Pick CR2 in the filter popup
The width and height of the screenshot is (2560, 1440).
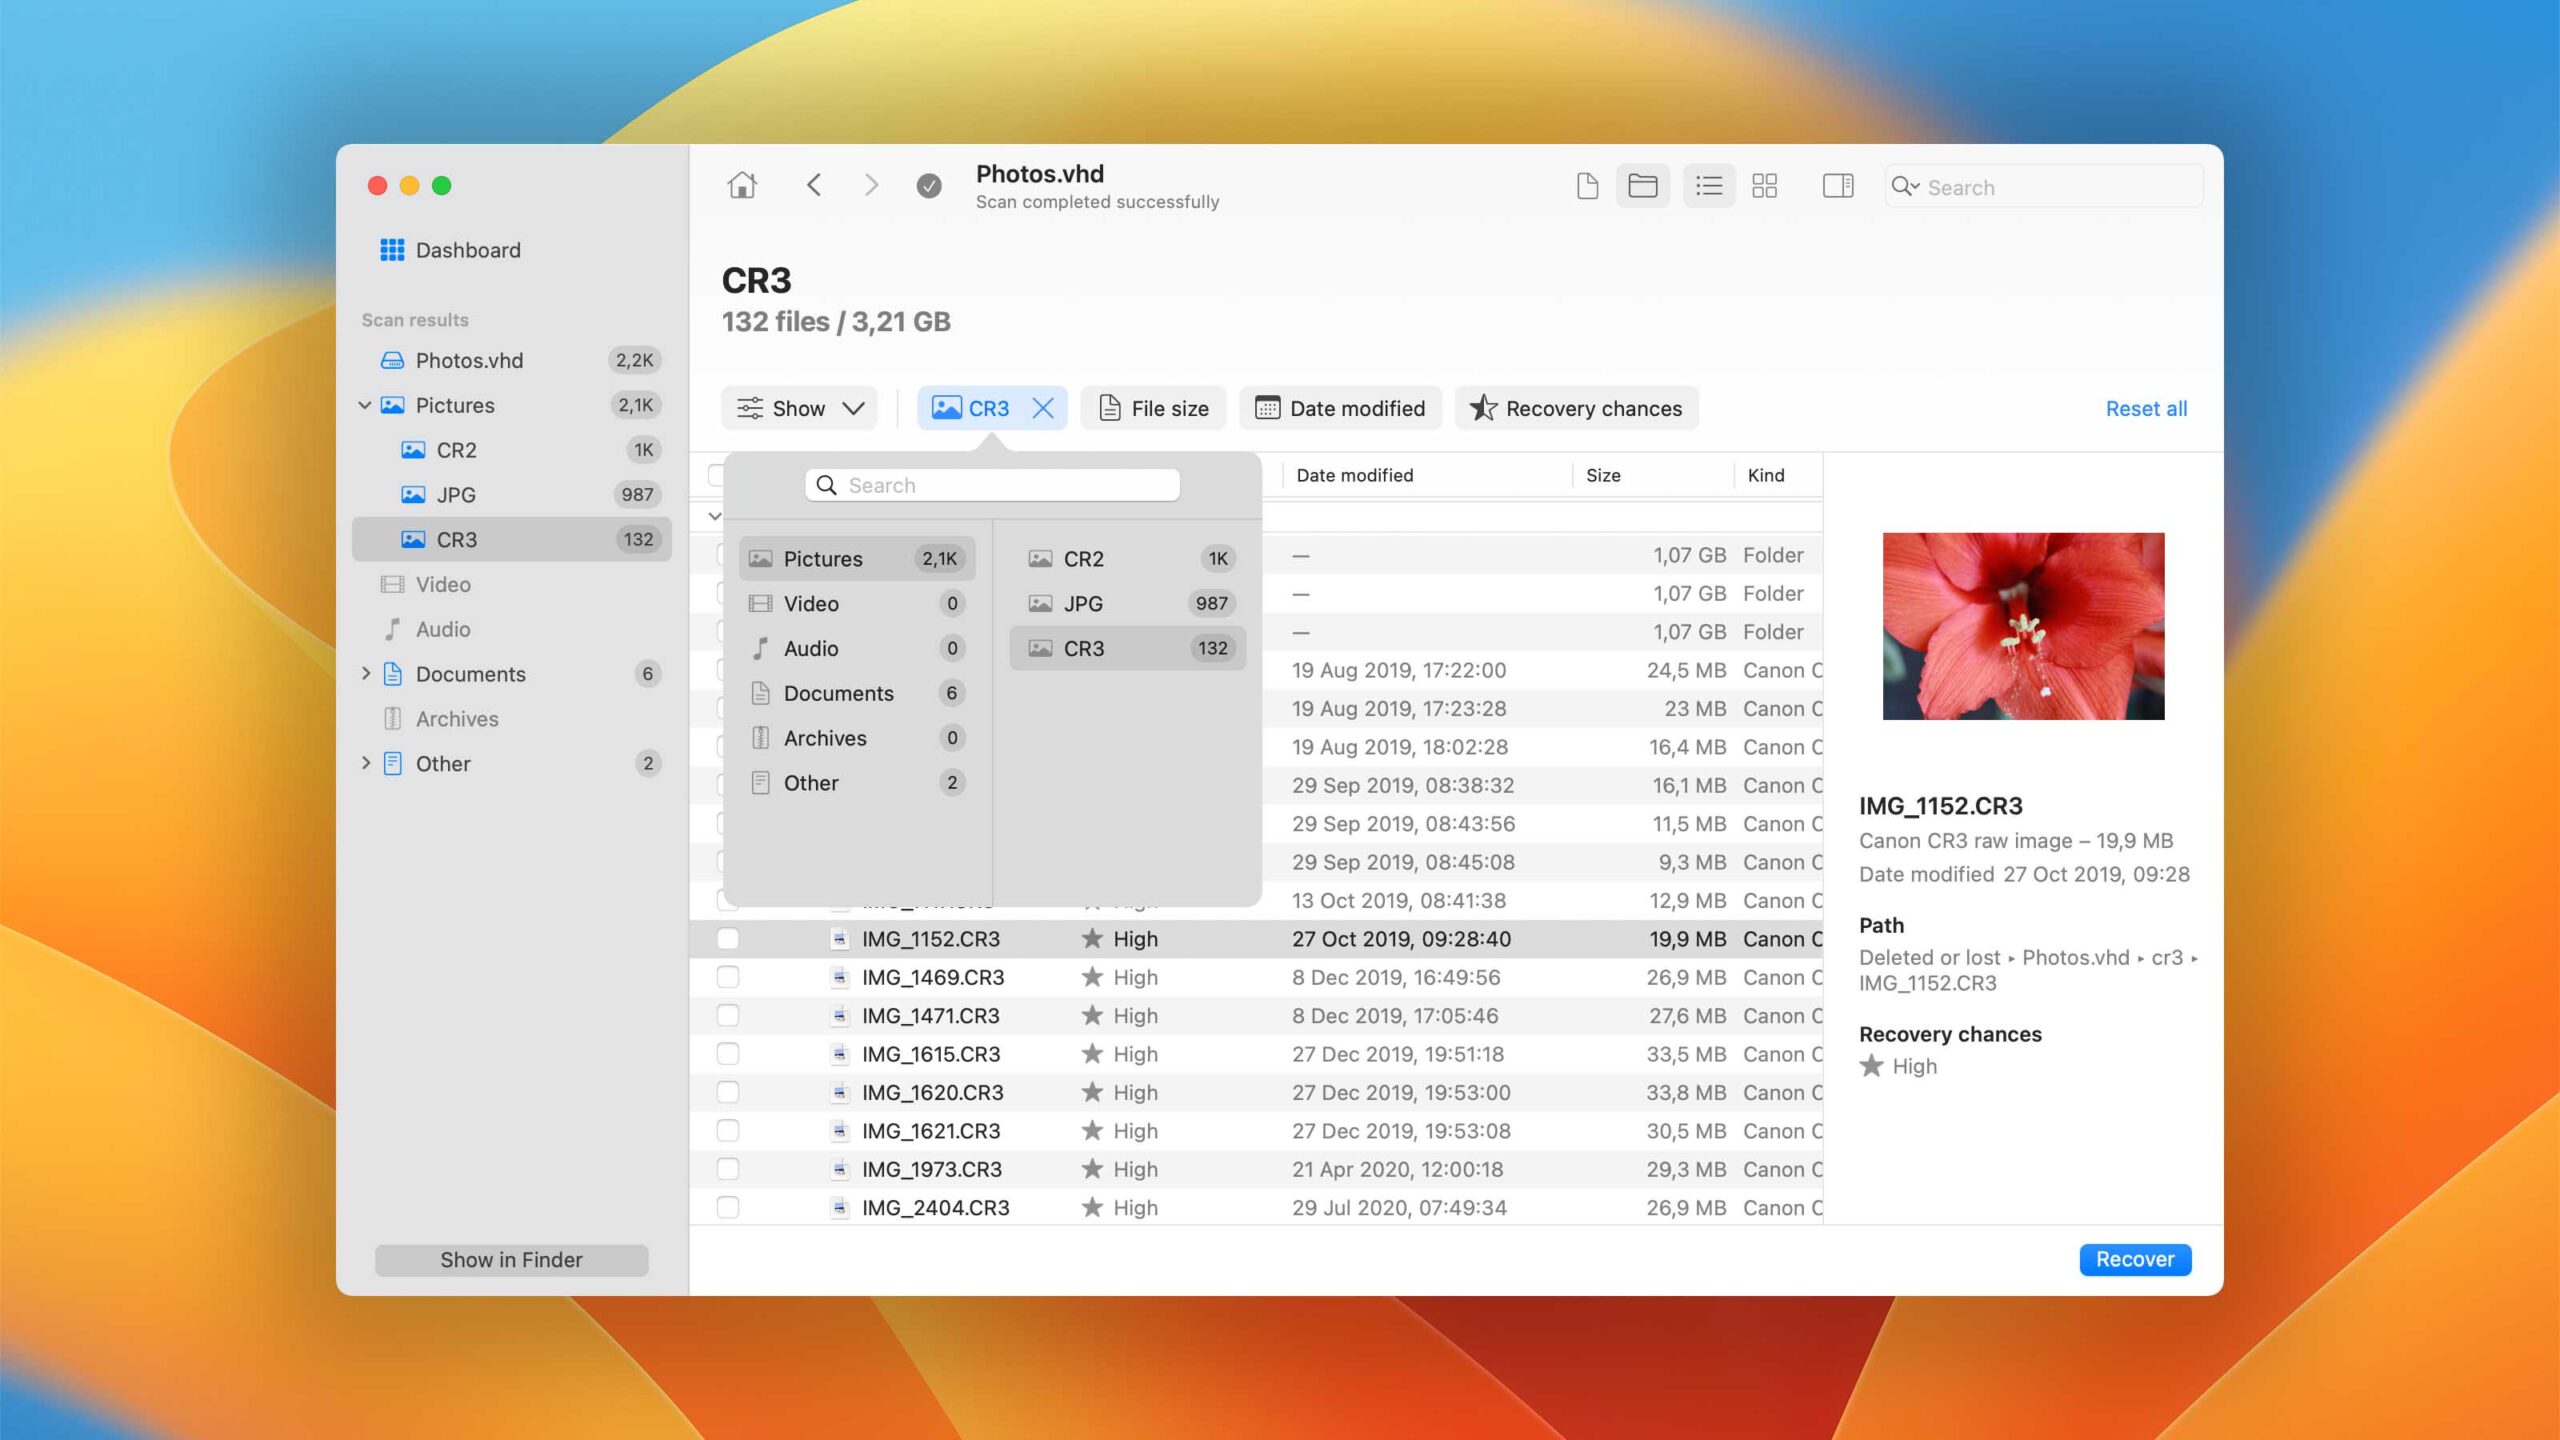pyautogui.click(x=1128, y=559)
